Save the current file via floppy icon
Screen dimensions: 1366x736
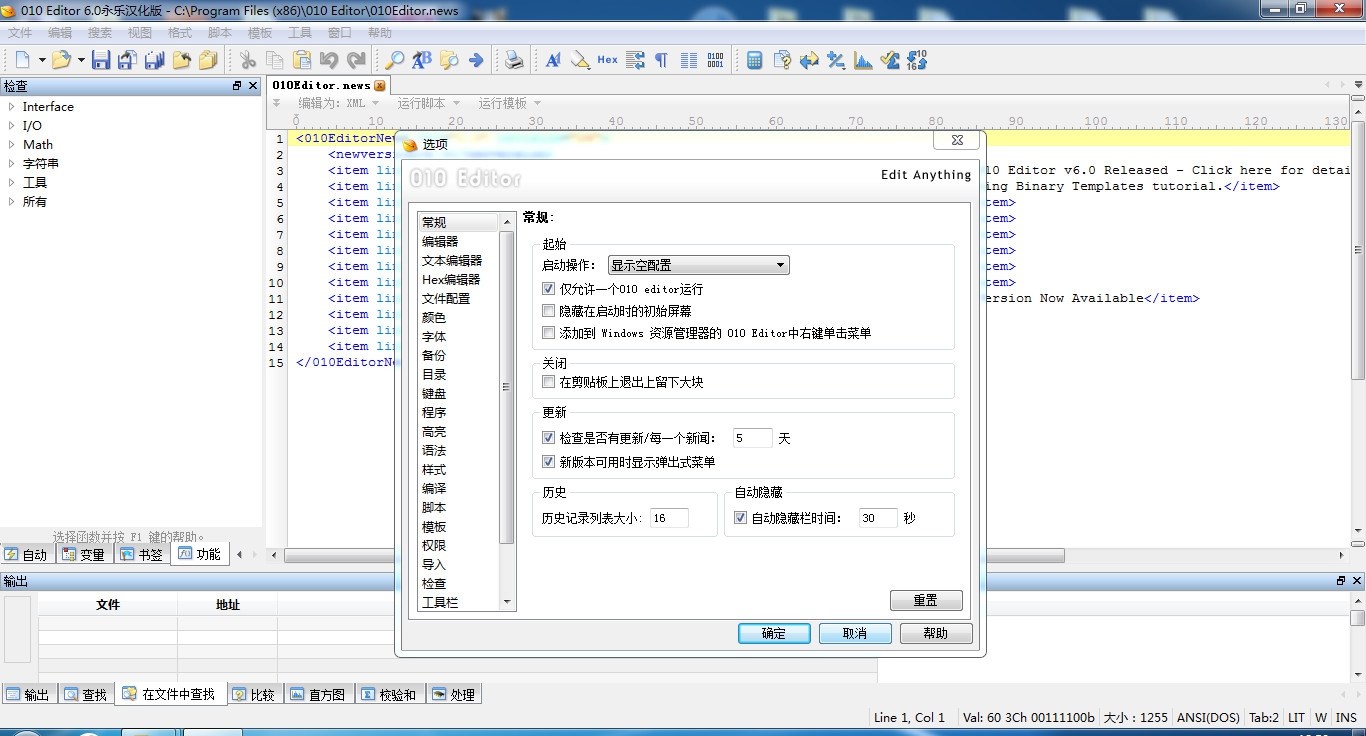[x=101, y=60]
